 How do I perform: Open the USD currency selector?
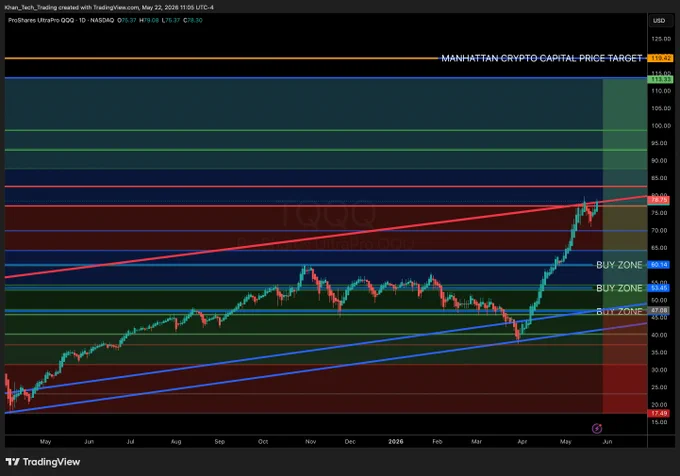point(659,20)
